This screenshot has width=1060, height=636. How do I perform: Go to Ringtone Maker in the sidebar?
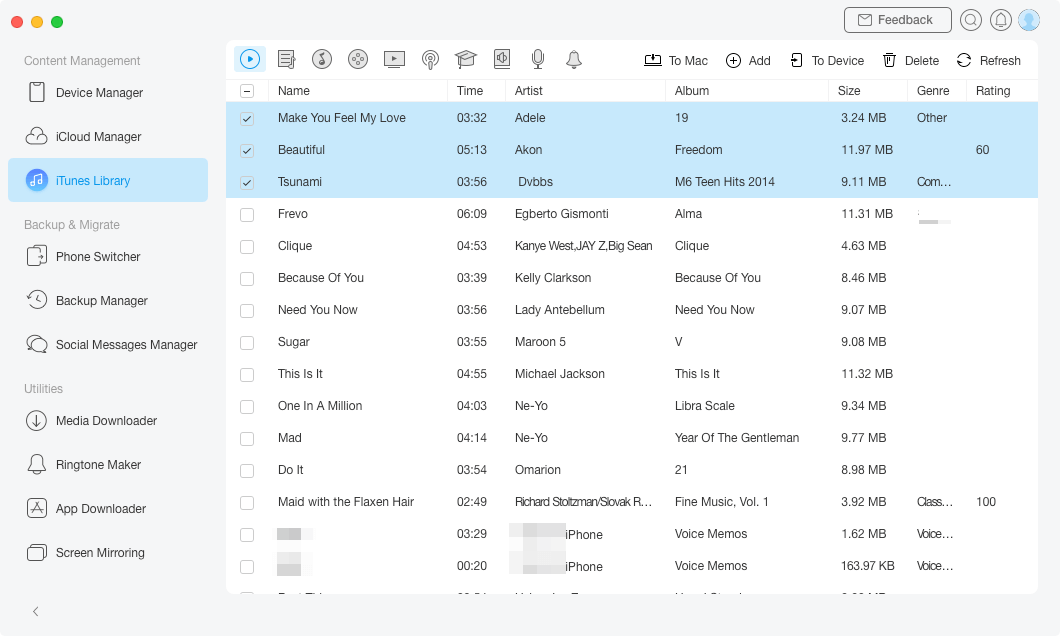tap(98, 465)
